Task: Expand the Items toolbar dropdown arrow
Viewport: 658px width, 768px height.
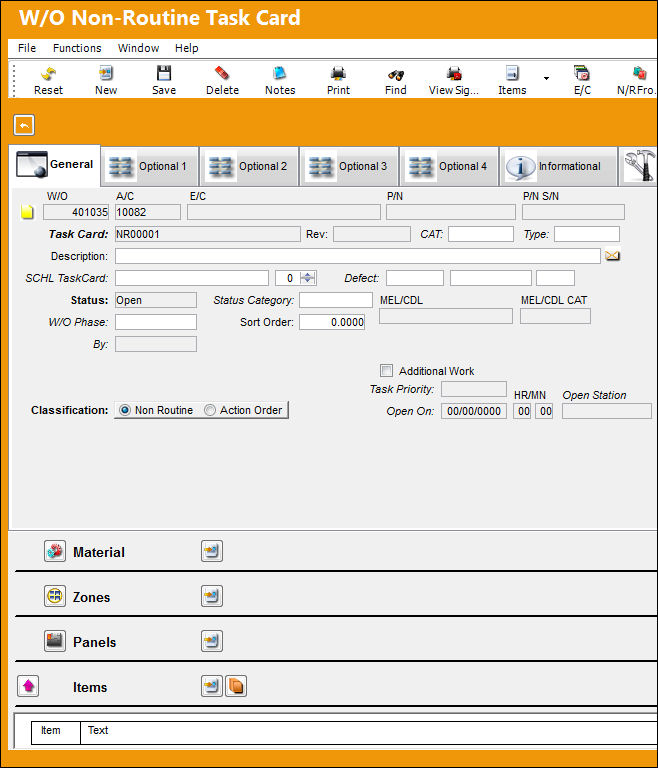Action: [x=546, y=78]
